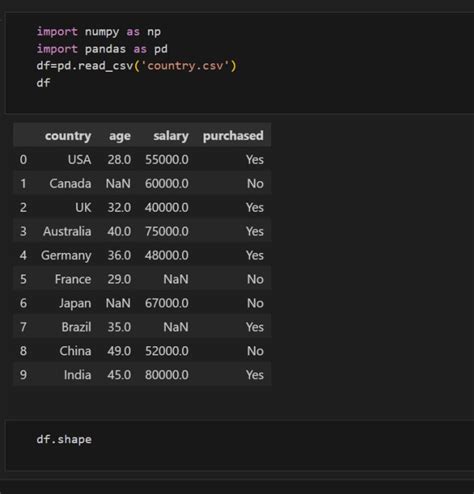Select the Australia country cell

(x=67, y=231)
